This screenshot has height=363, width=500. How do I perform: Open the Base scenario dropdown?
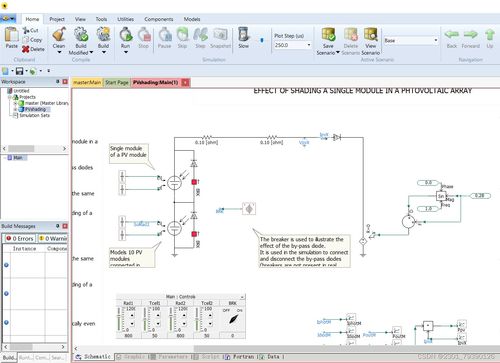(436, 41)
